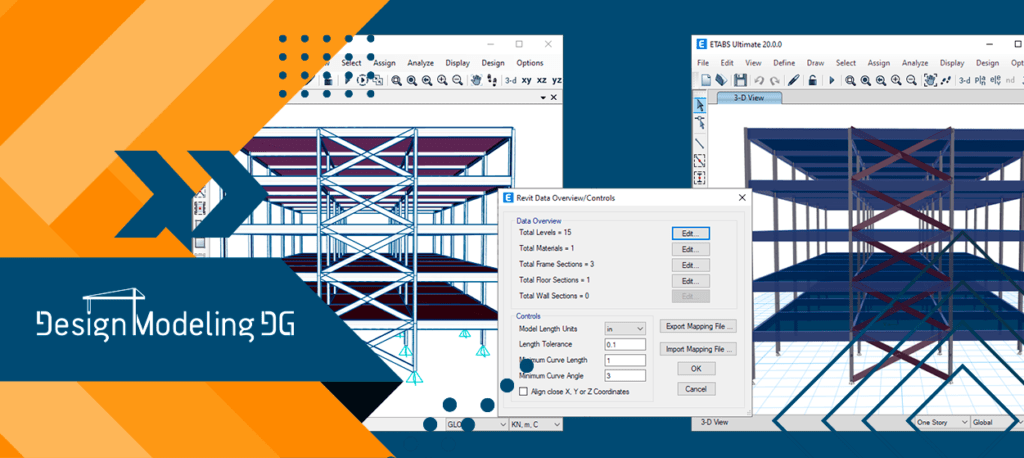Click previous zoom icon in left window toolbar
1024x458 pixels.
click(x=427, y=80)
